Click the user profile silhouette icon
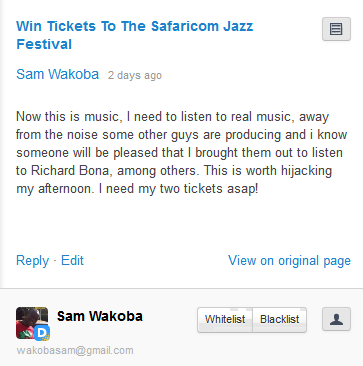Image resolution: width=363 pixels, height=366 pixels. [x=336, y=319]
